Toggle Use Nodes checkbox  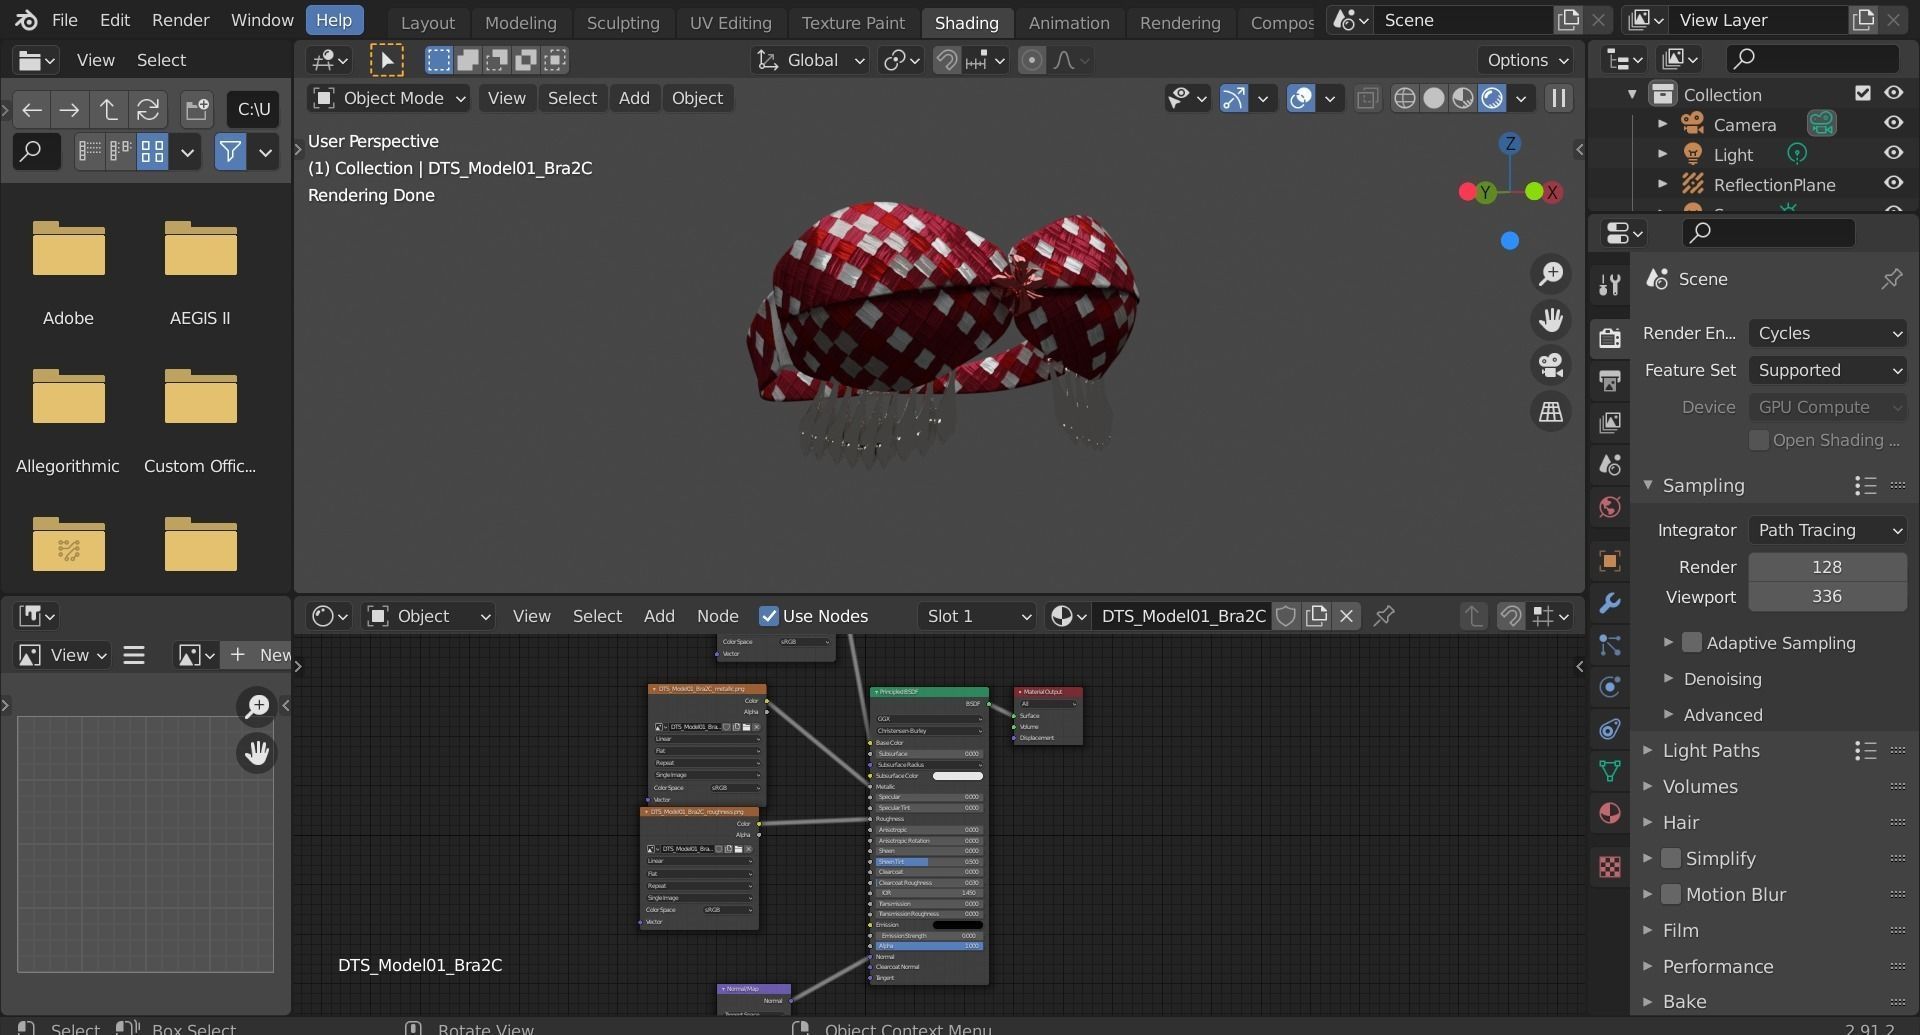769,616
